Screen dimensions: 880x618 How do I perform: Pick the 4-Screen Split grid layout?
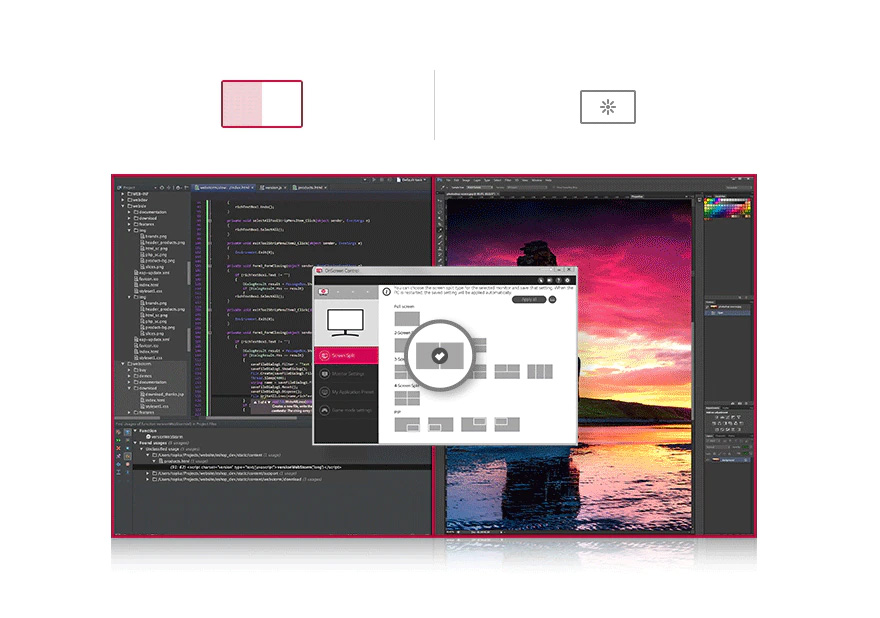407,398
